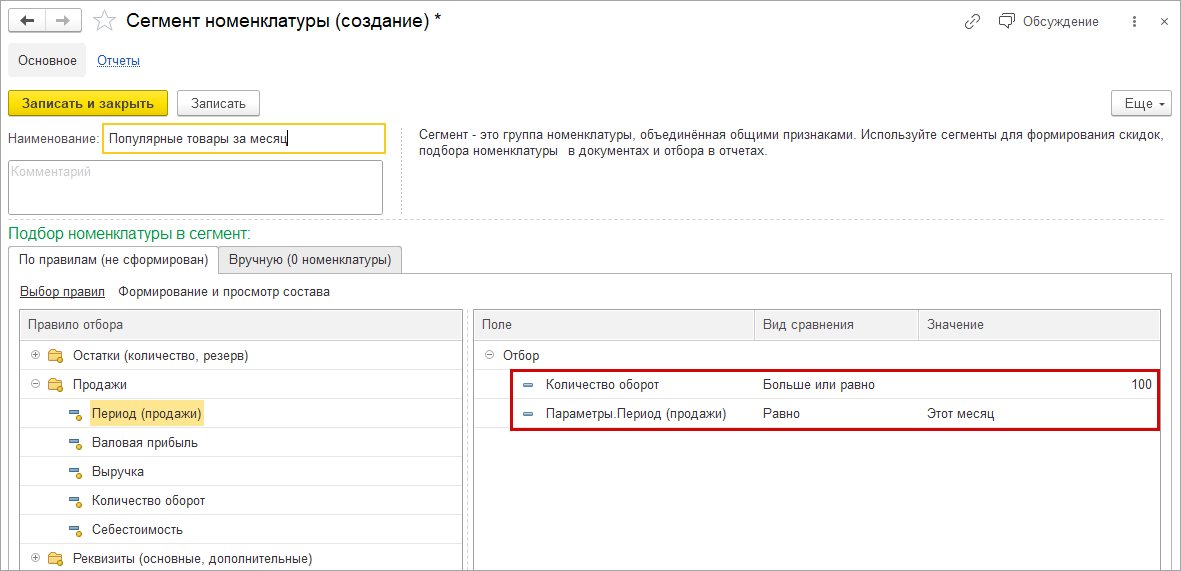Open the Отчеты section link
1181x571 pixels.
pyautogui.click(x=118, y=60)
